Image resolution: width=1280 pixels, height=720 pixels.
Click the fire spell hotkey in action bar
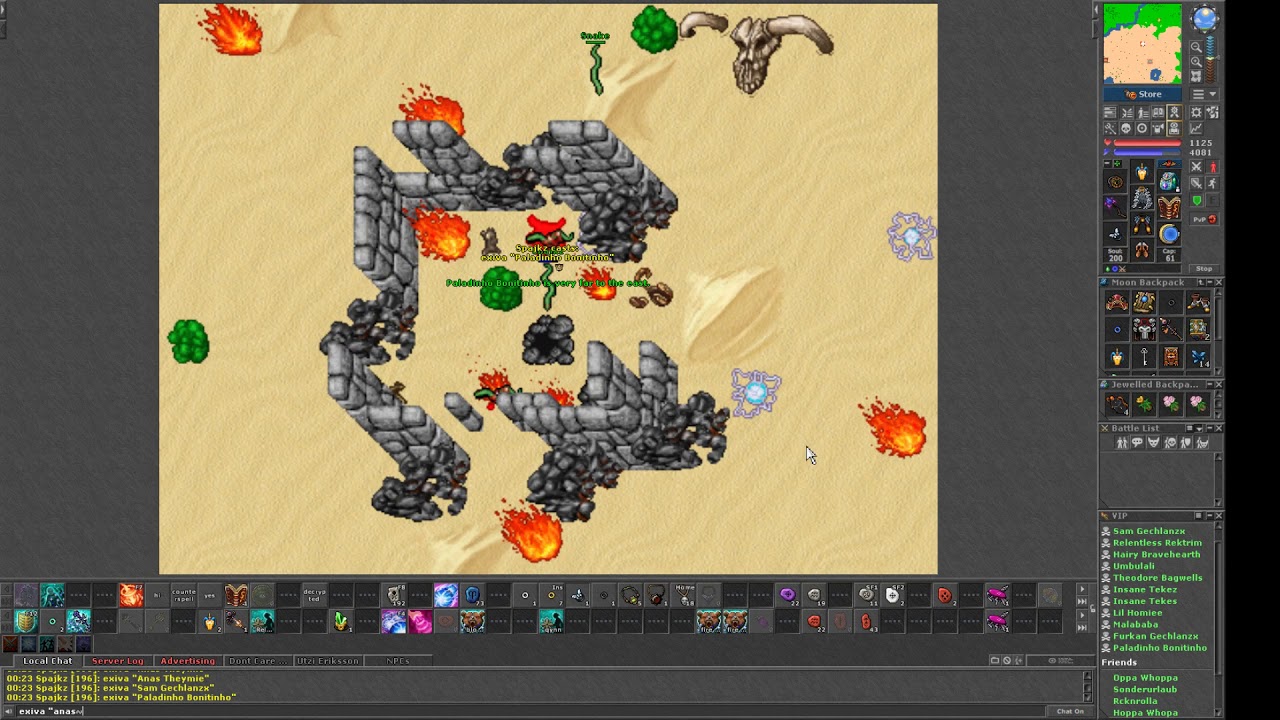(131, 595)
